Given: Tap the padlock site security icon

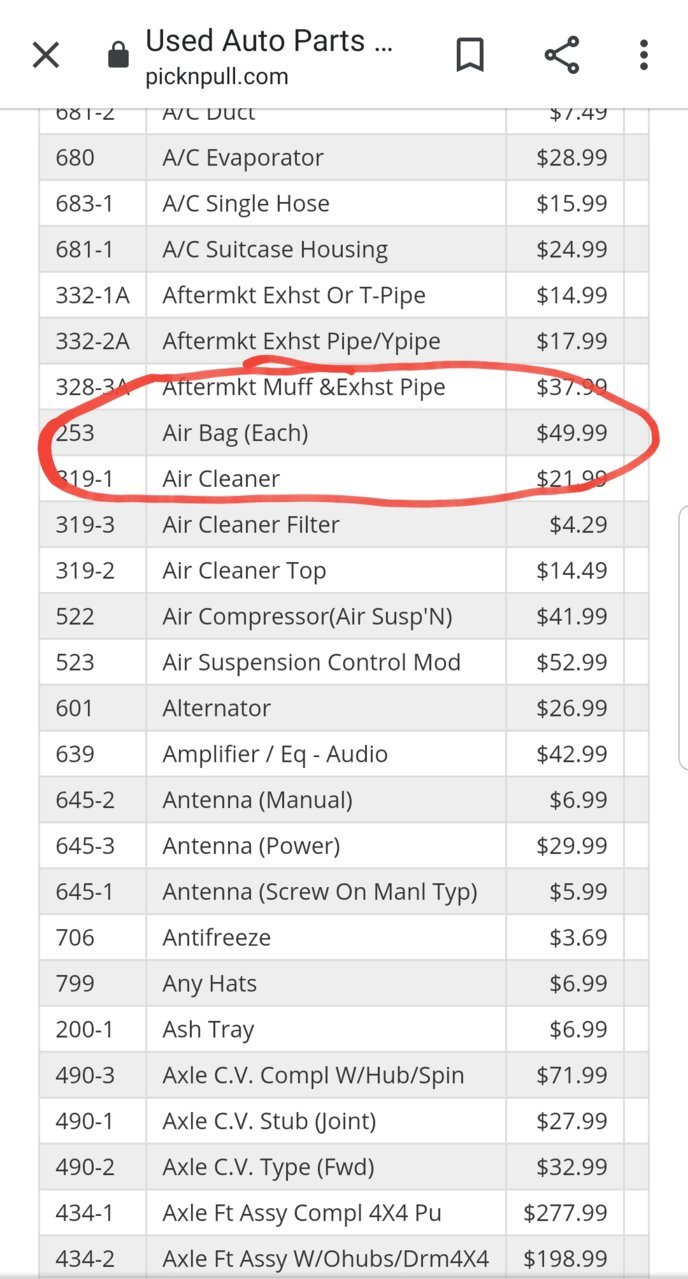Looking at the screenshot, I should (118, 56).
